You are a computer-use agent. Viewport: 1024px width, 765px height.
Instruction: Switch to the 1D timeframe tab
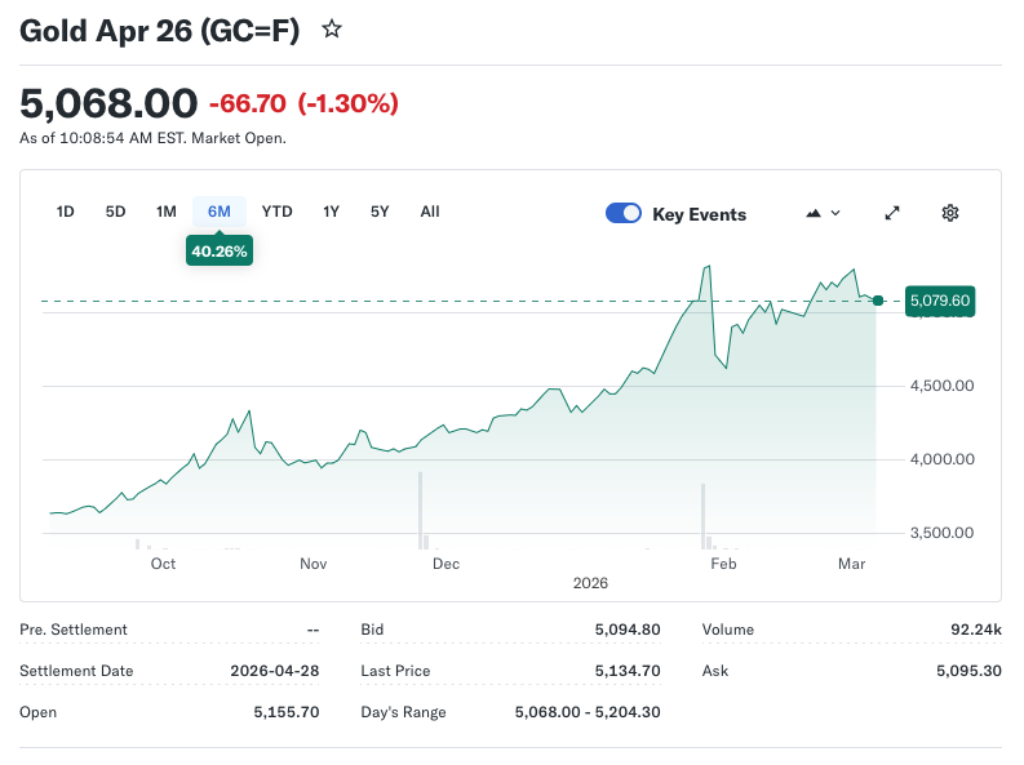tap(65, 211)
